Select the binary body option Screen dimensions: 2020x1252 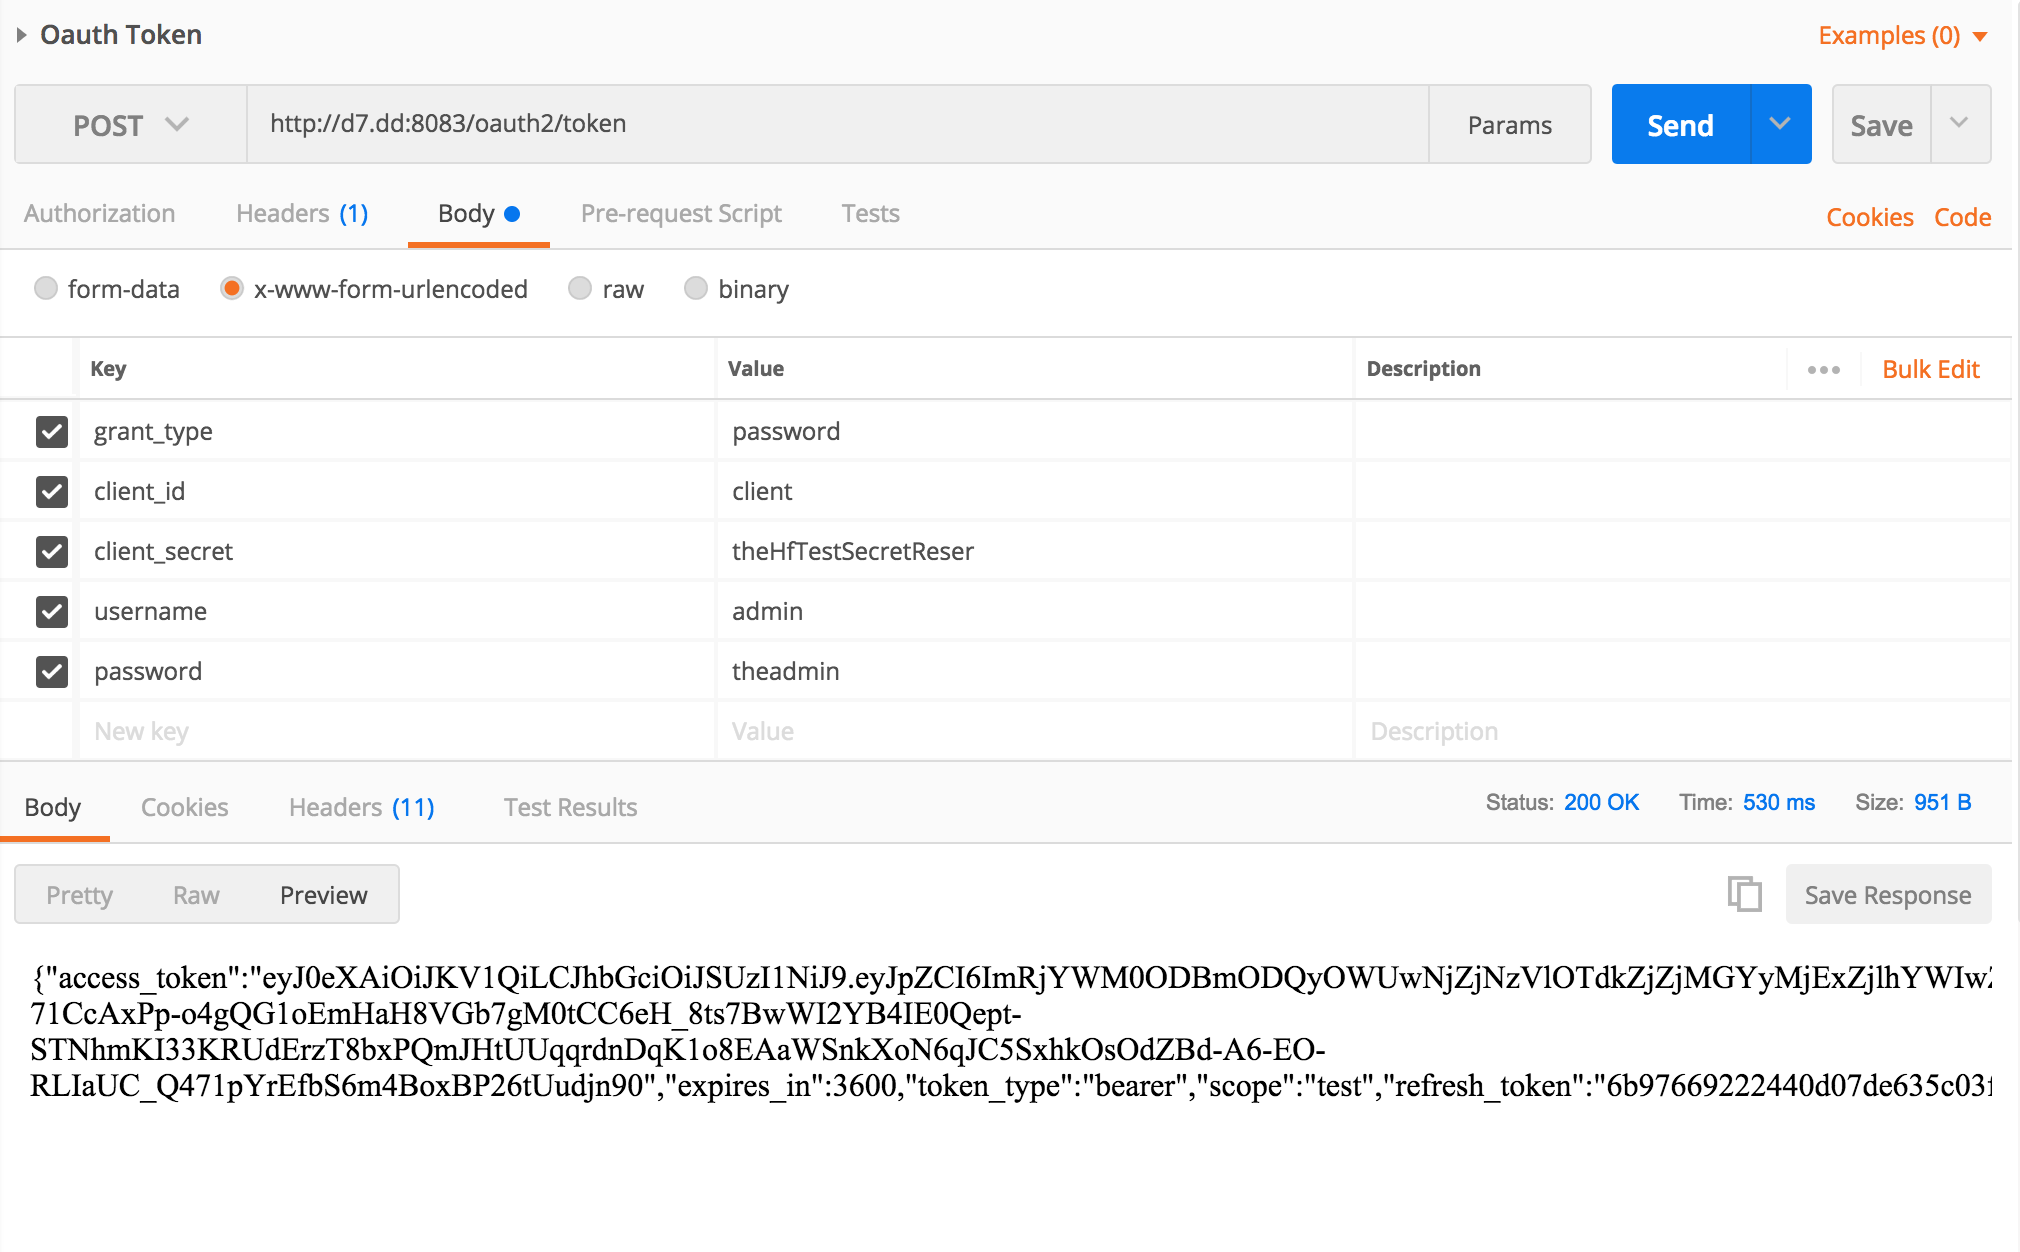(696, 289)
